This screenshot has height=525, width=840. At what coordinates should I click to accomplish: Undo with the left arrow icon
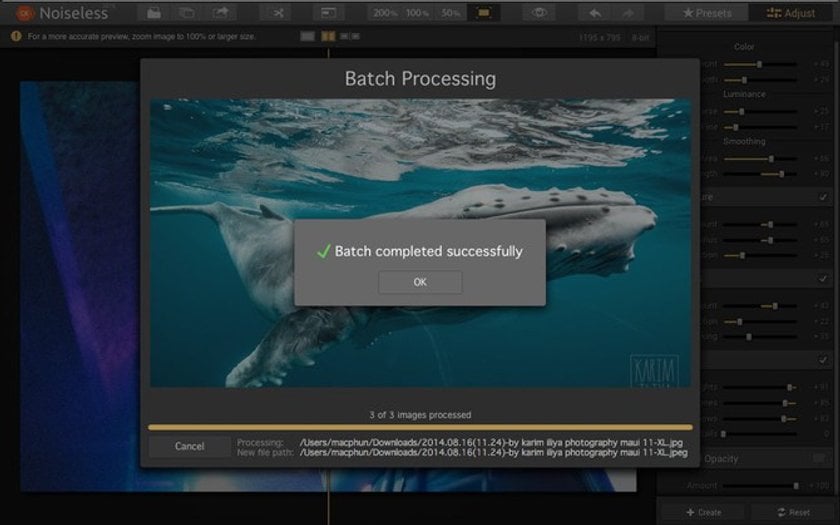pos(595,13)
